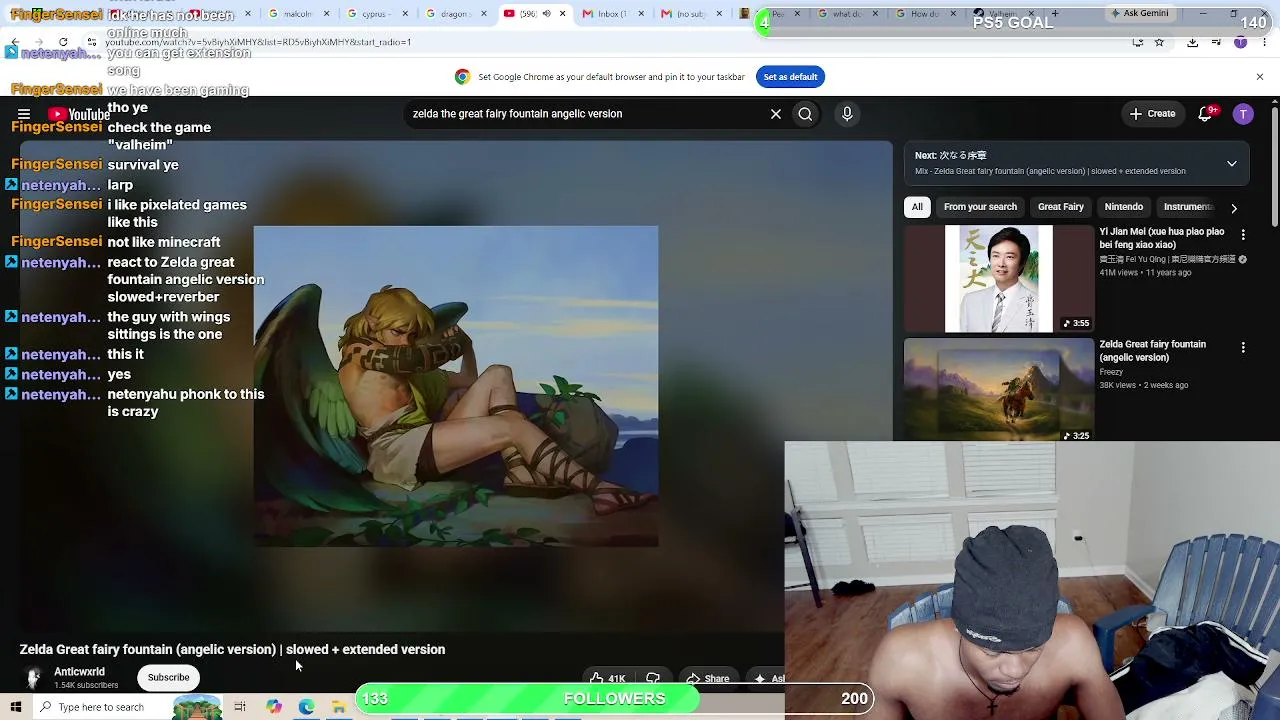Image resolution: width=1280 pixels, height=720 pixels.
Task: Clear the YouTube search box text
Action: (x=775, y=114)
